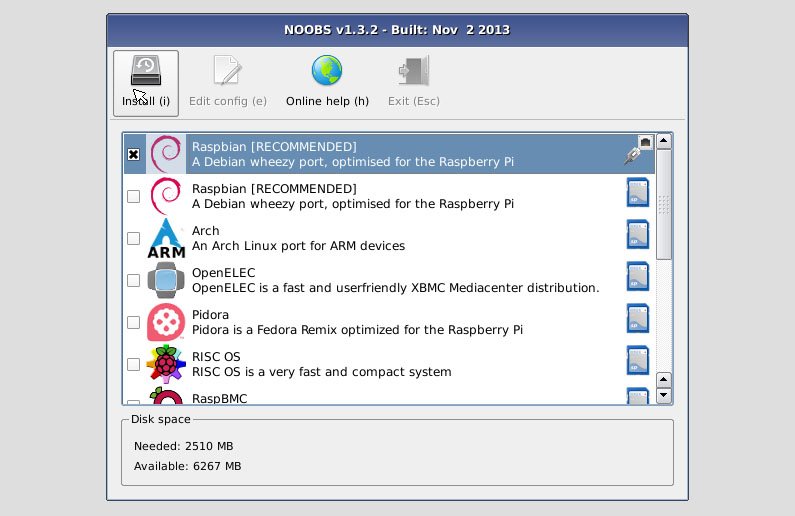Click the OpenELEC logo icon
795x516 pixels.
click(166, 281)
